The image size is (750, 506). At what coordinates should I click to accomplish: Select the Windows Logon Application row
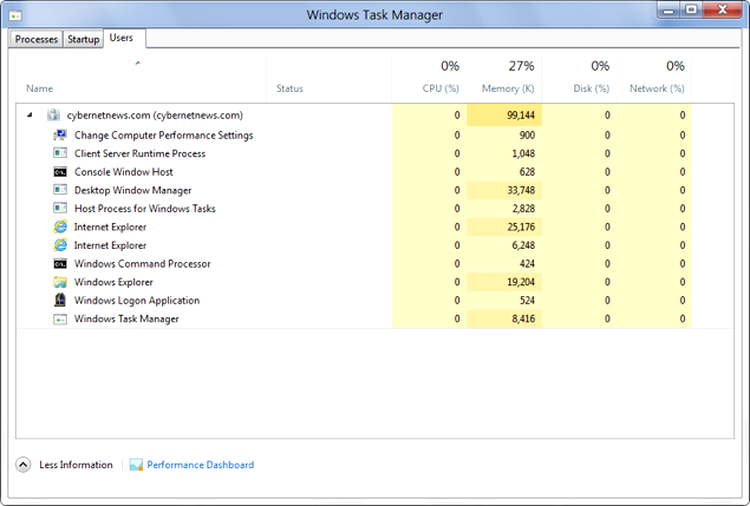tap(375, 300)
